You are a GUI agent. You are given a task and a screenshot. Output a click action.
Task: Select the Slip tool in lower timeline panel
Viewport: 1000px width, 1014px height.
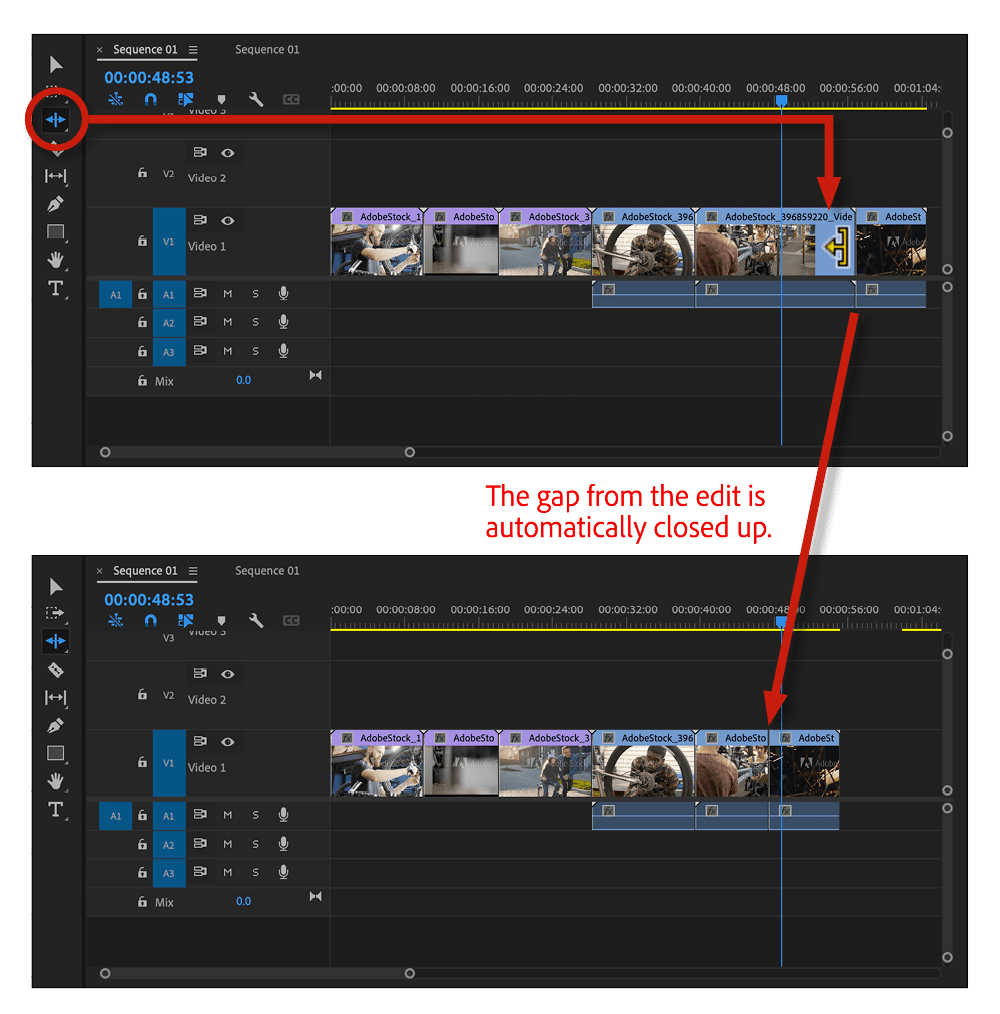click(56, 697)
